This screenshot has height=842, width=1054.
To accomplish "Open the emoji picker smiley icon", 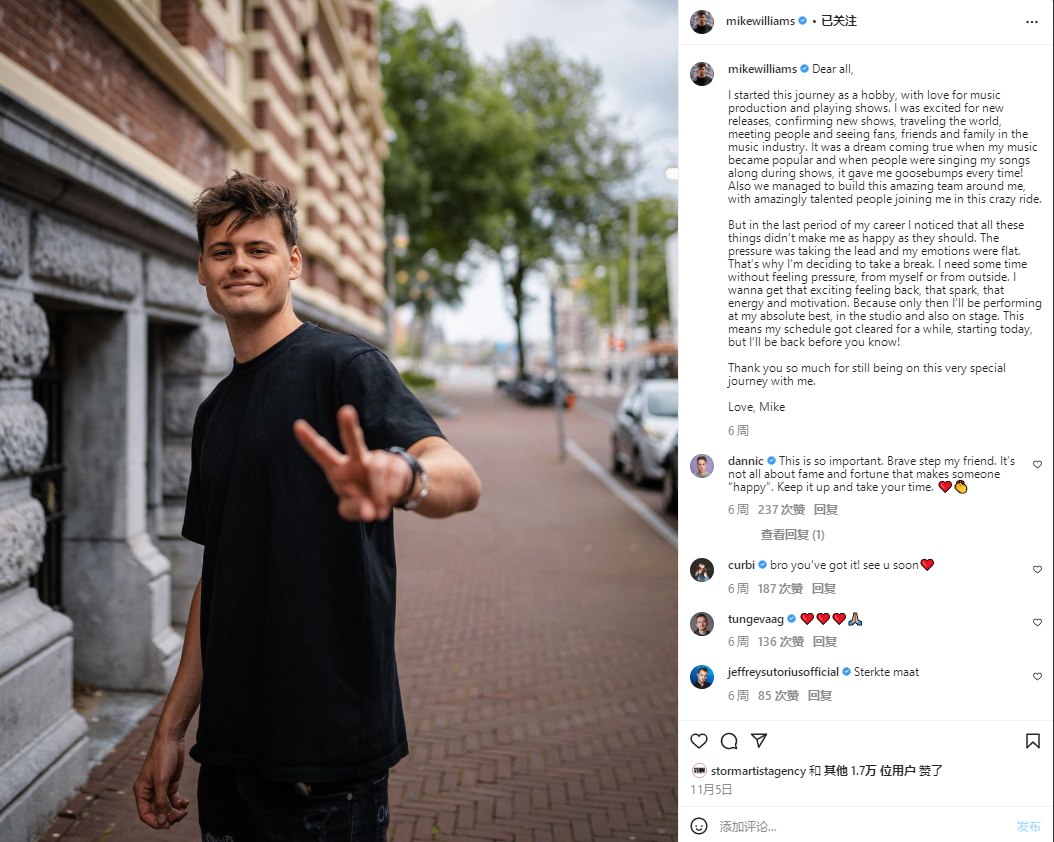I will (699, 826).
